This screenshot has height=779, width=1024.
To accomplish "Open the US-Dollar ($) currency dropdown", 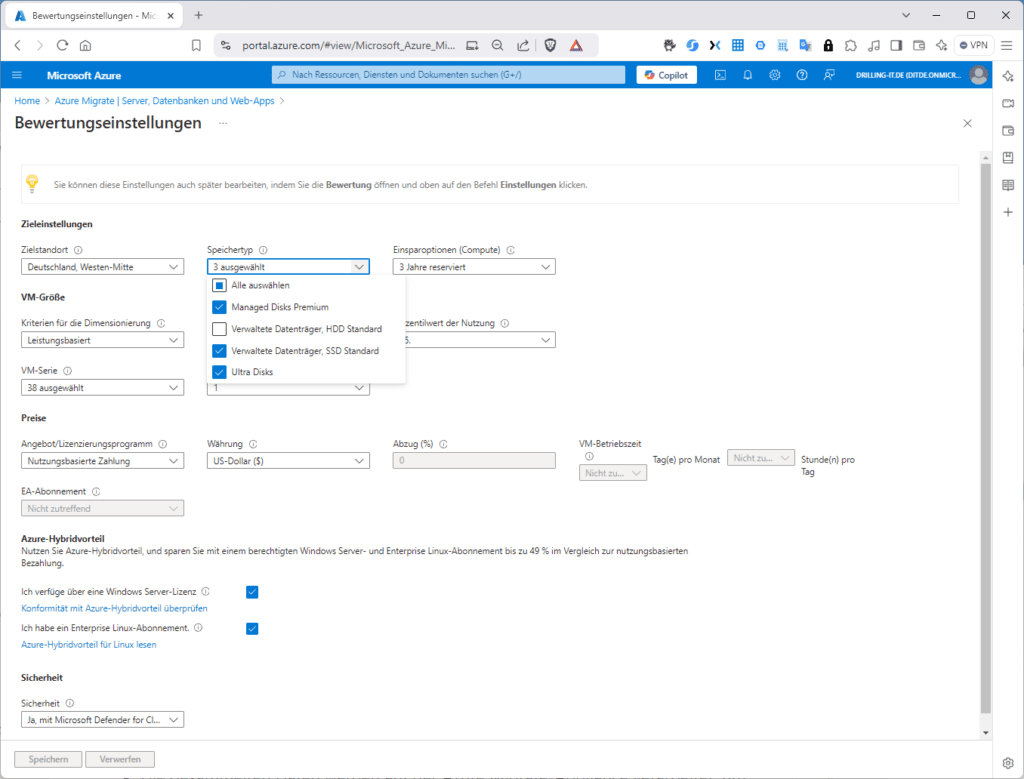I will (288, 461).
